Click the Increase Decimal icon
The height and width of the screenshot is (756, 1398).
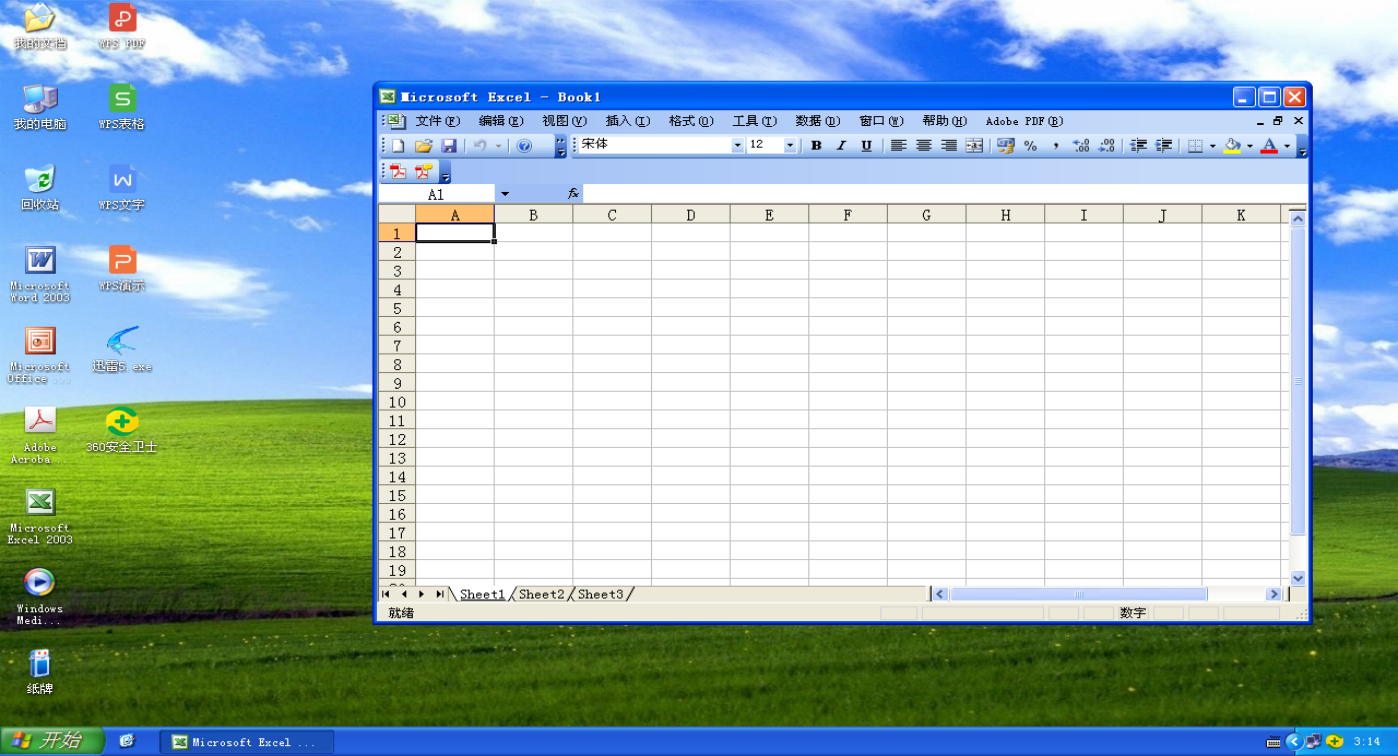pyautogui.click(x=1081, y=146)
